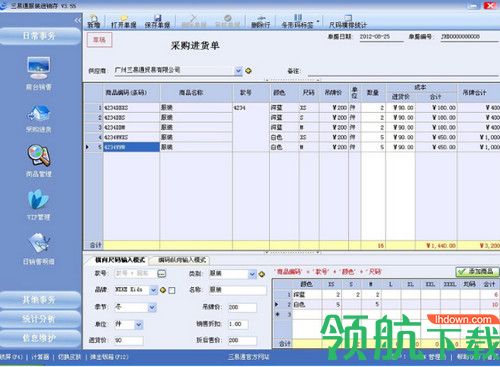Toggle the checkbox next to the brand field
The image size is (500, 367).
[x=172, y=290]
